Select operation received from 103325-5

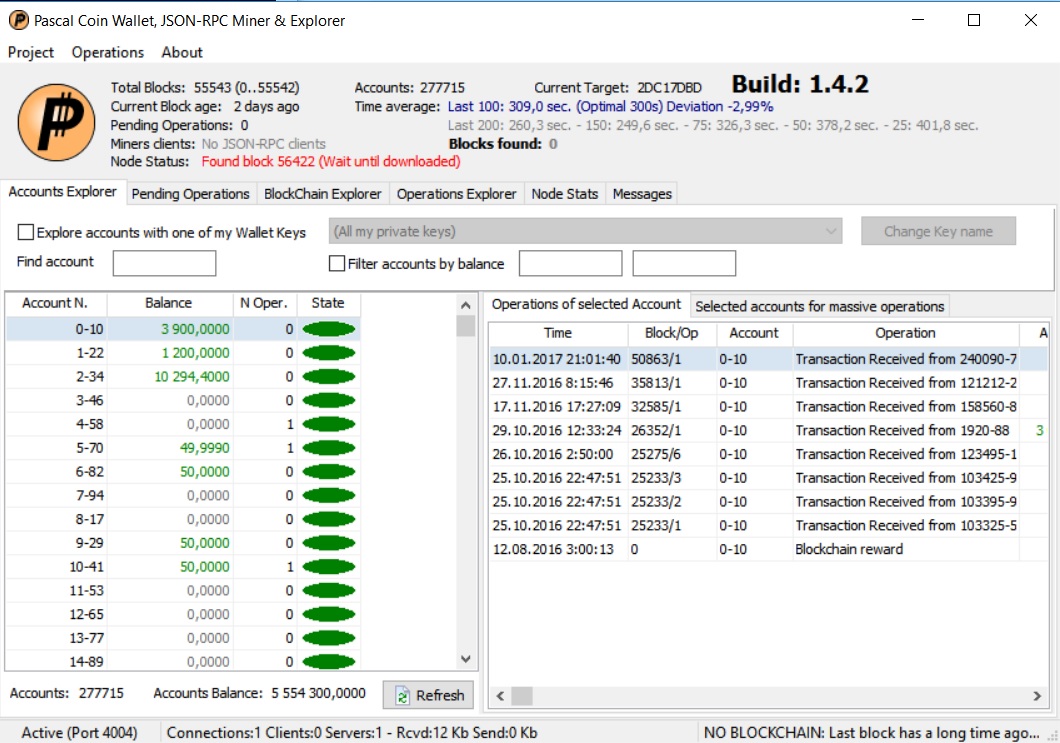[x=769, y=525]
